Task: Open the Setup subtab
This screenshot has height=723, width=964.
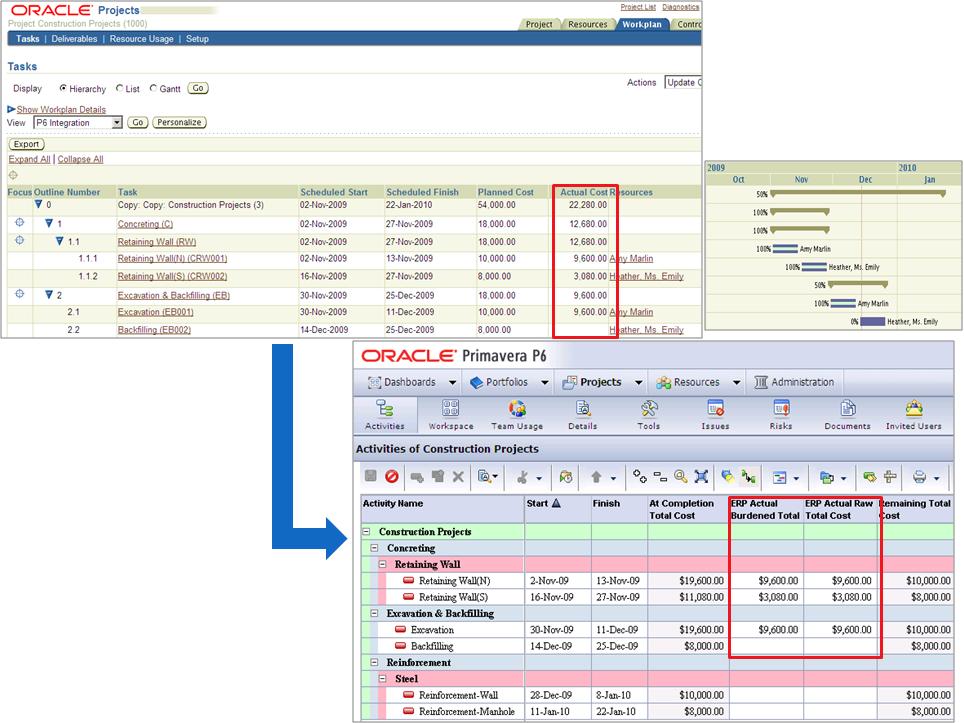Action: click(x=197, y=39)
